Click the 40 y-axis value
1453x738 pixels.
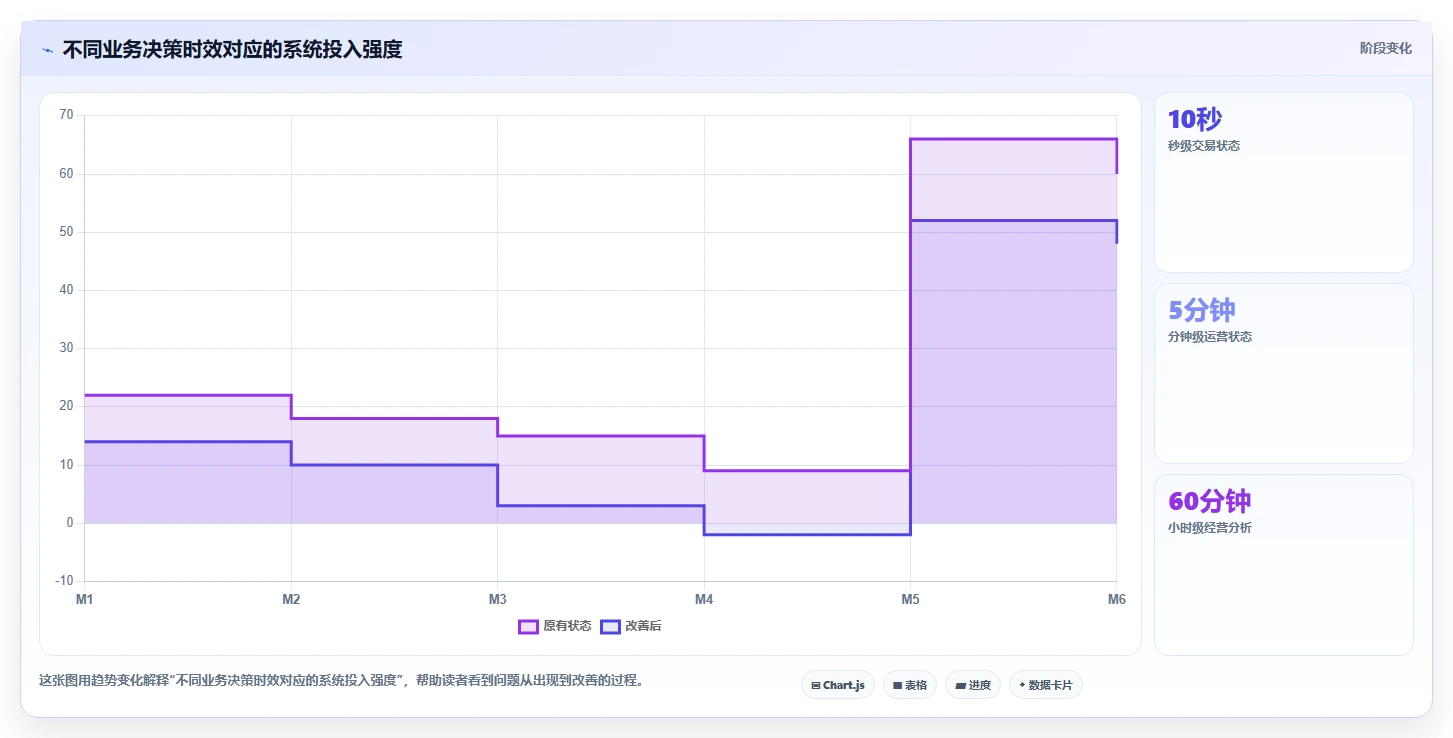(x=66, y=290)
